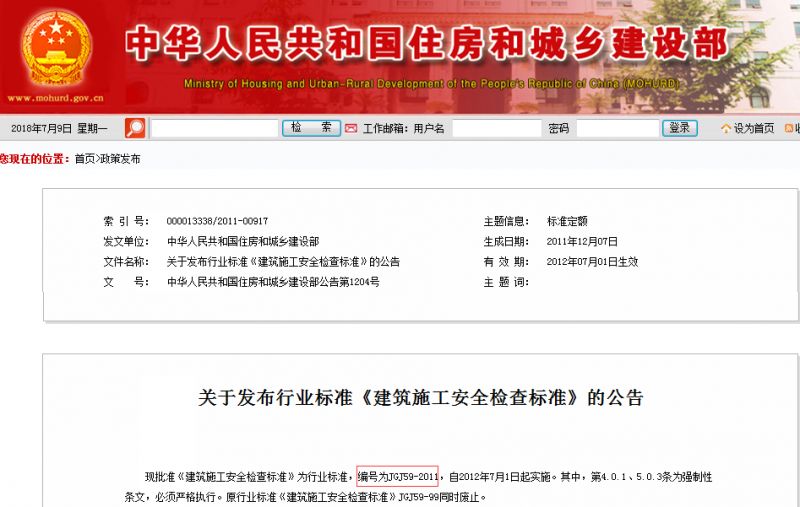Click the RSS favorites icon at far right
Viewport: 800px width, 507px height.
[x=790, y=128]
